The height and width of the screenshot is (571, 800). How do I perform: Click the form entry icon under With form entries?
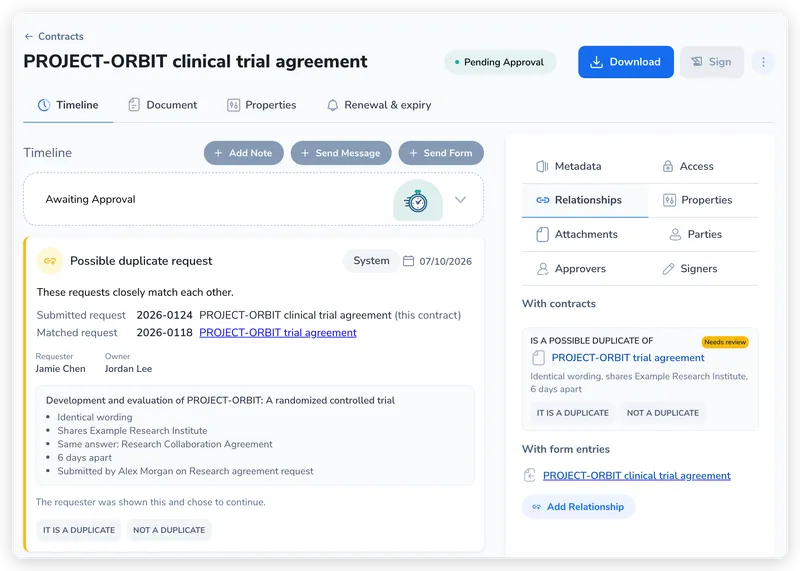coord(530,475)
